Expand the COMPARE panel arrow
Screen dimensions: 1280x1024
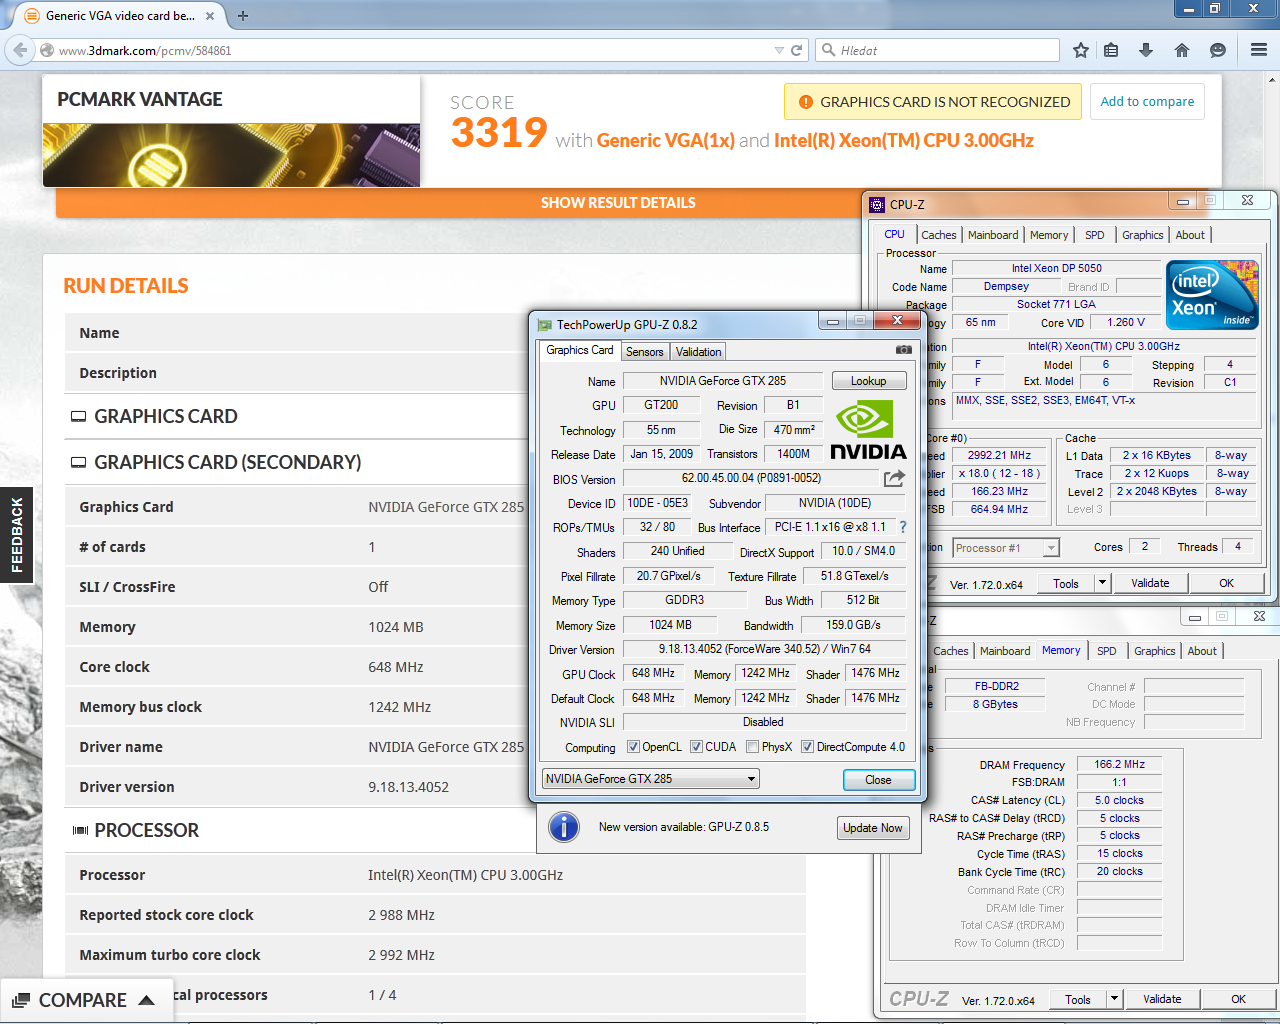146,1000
